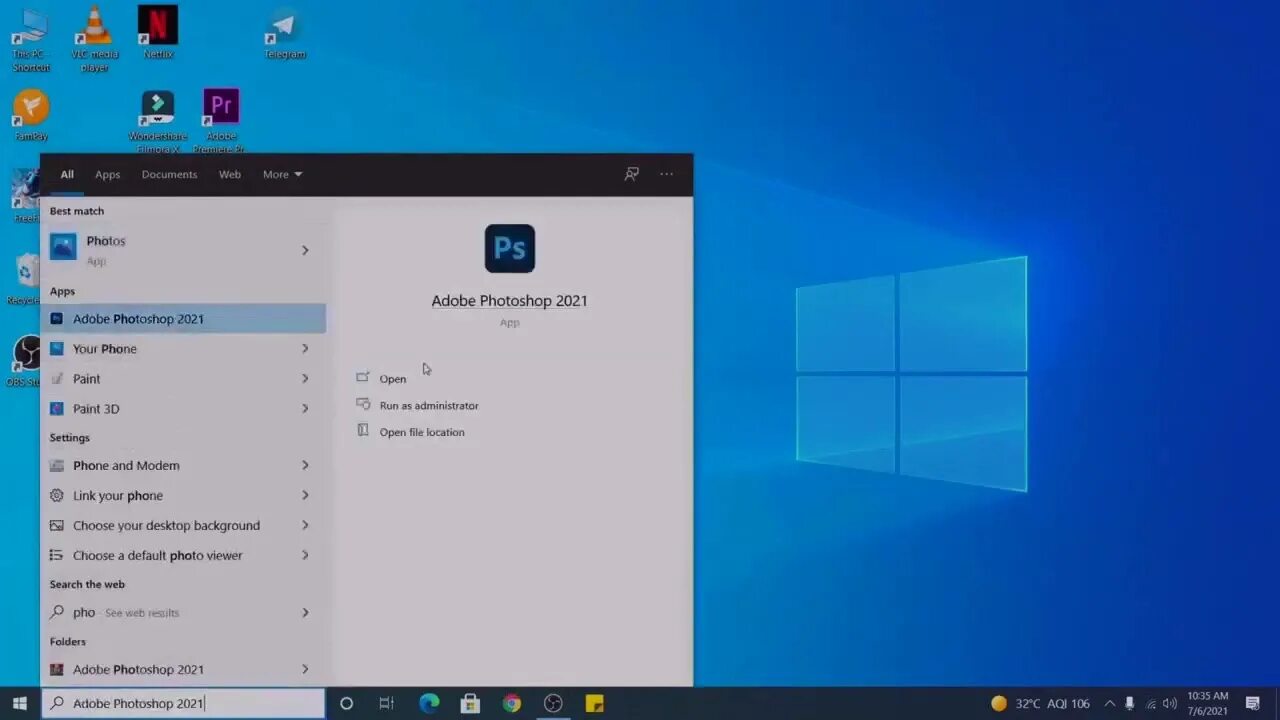The width and height of the screenshot is (1280, 720).
Task: Open Adobe Premiere Pro desktop icon
Action: pyautogui.click(x=221, y=121)
